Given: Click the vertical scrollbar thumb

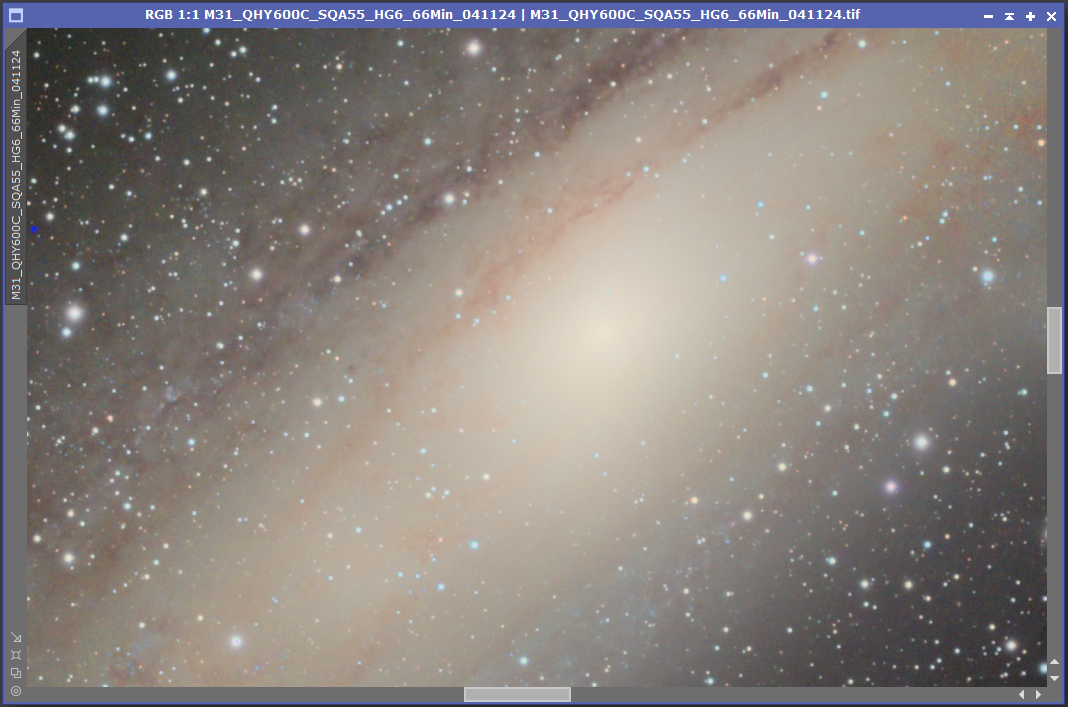Looking at the screenshot, I should point(1054,341).
